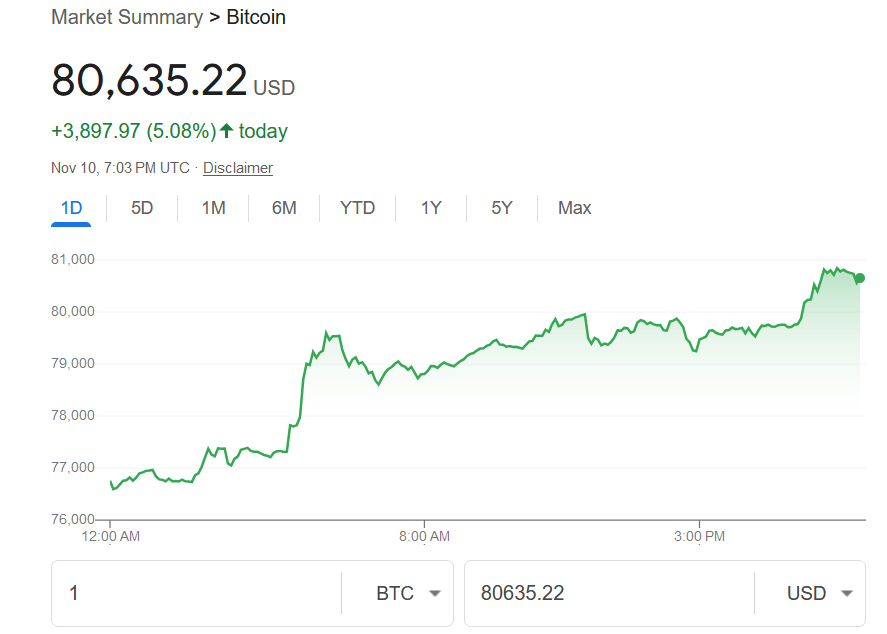View the 5Y price history
This screenshot has width=887, height=634.
click(x=502, y=208)
